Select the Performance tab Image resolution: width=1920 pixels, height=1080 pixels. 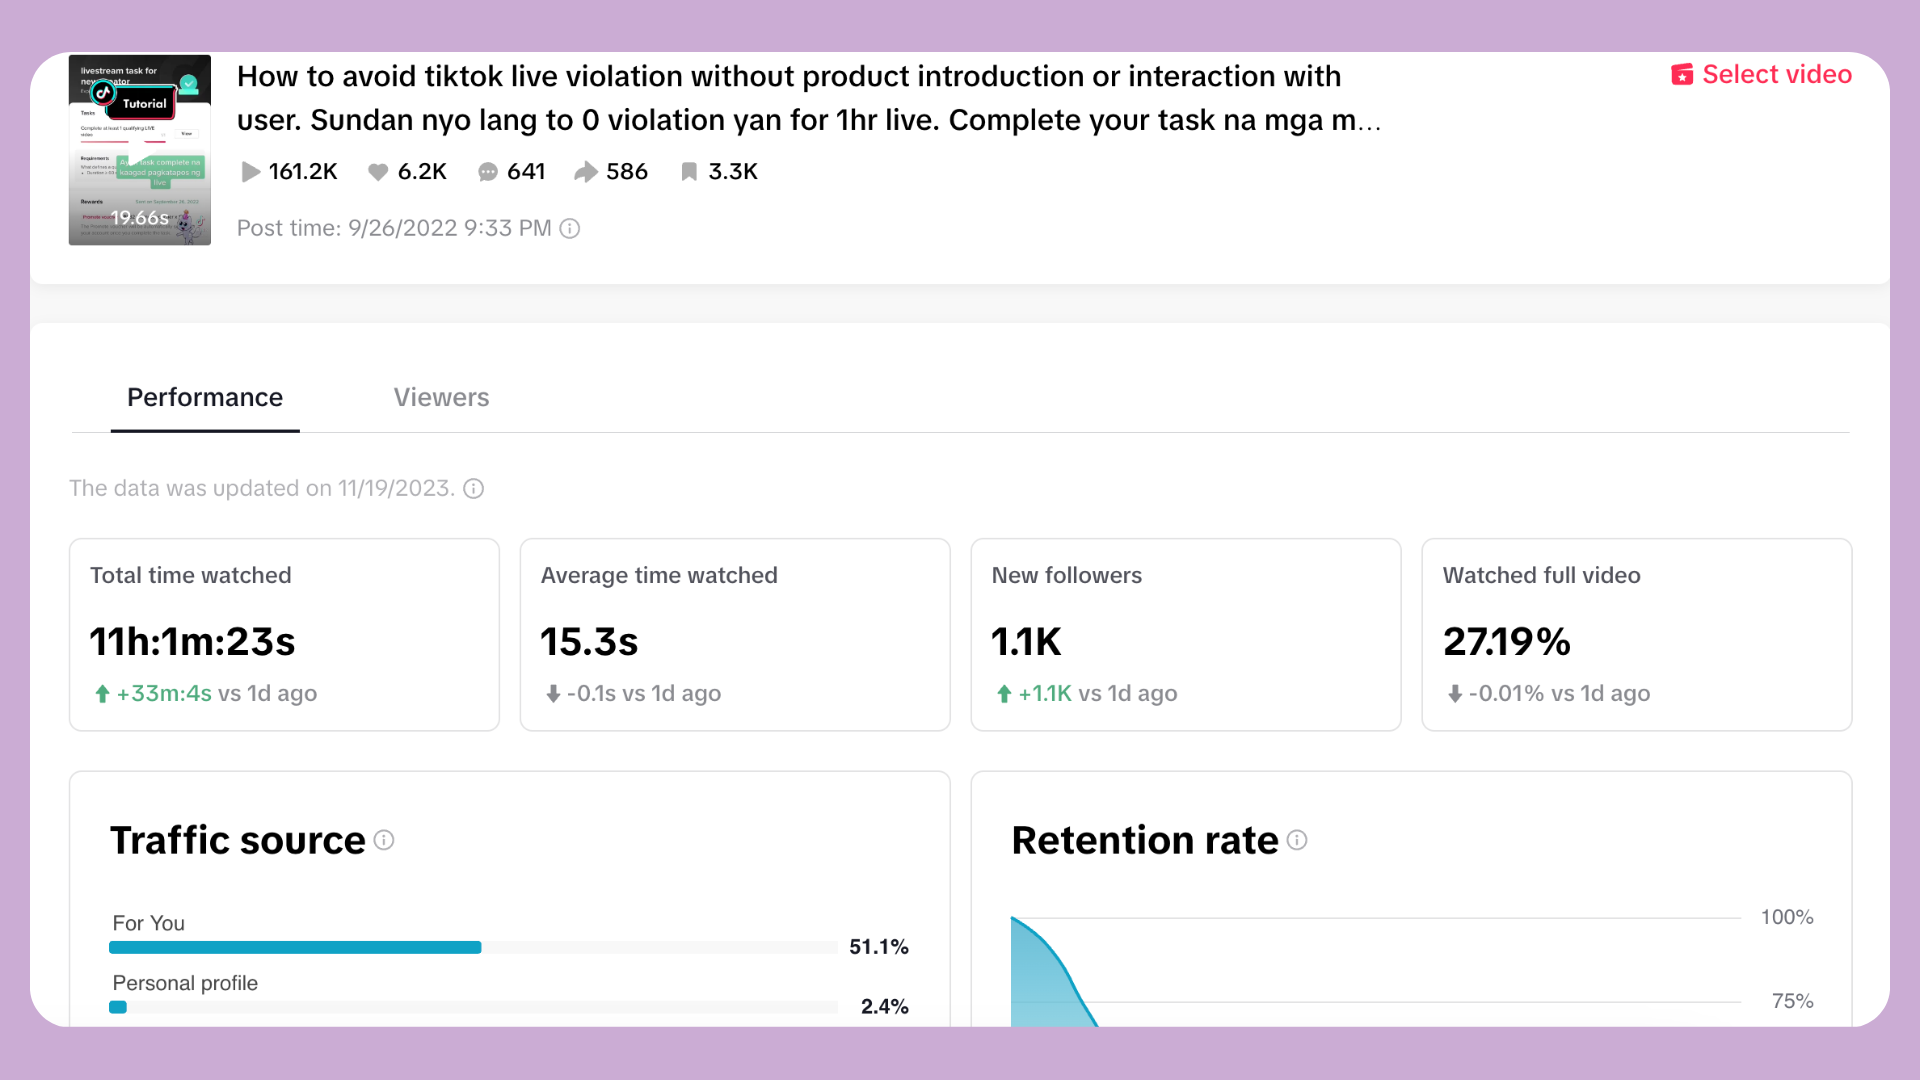(205, 398)
